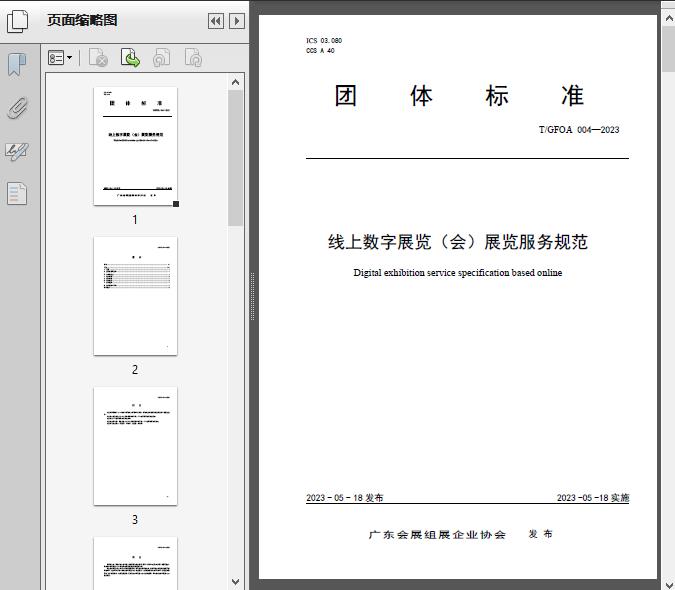Rotate pages clockwise in thumbnails toolbar
The height and width of the screenshot is (590, 675).
[193, 59]
